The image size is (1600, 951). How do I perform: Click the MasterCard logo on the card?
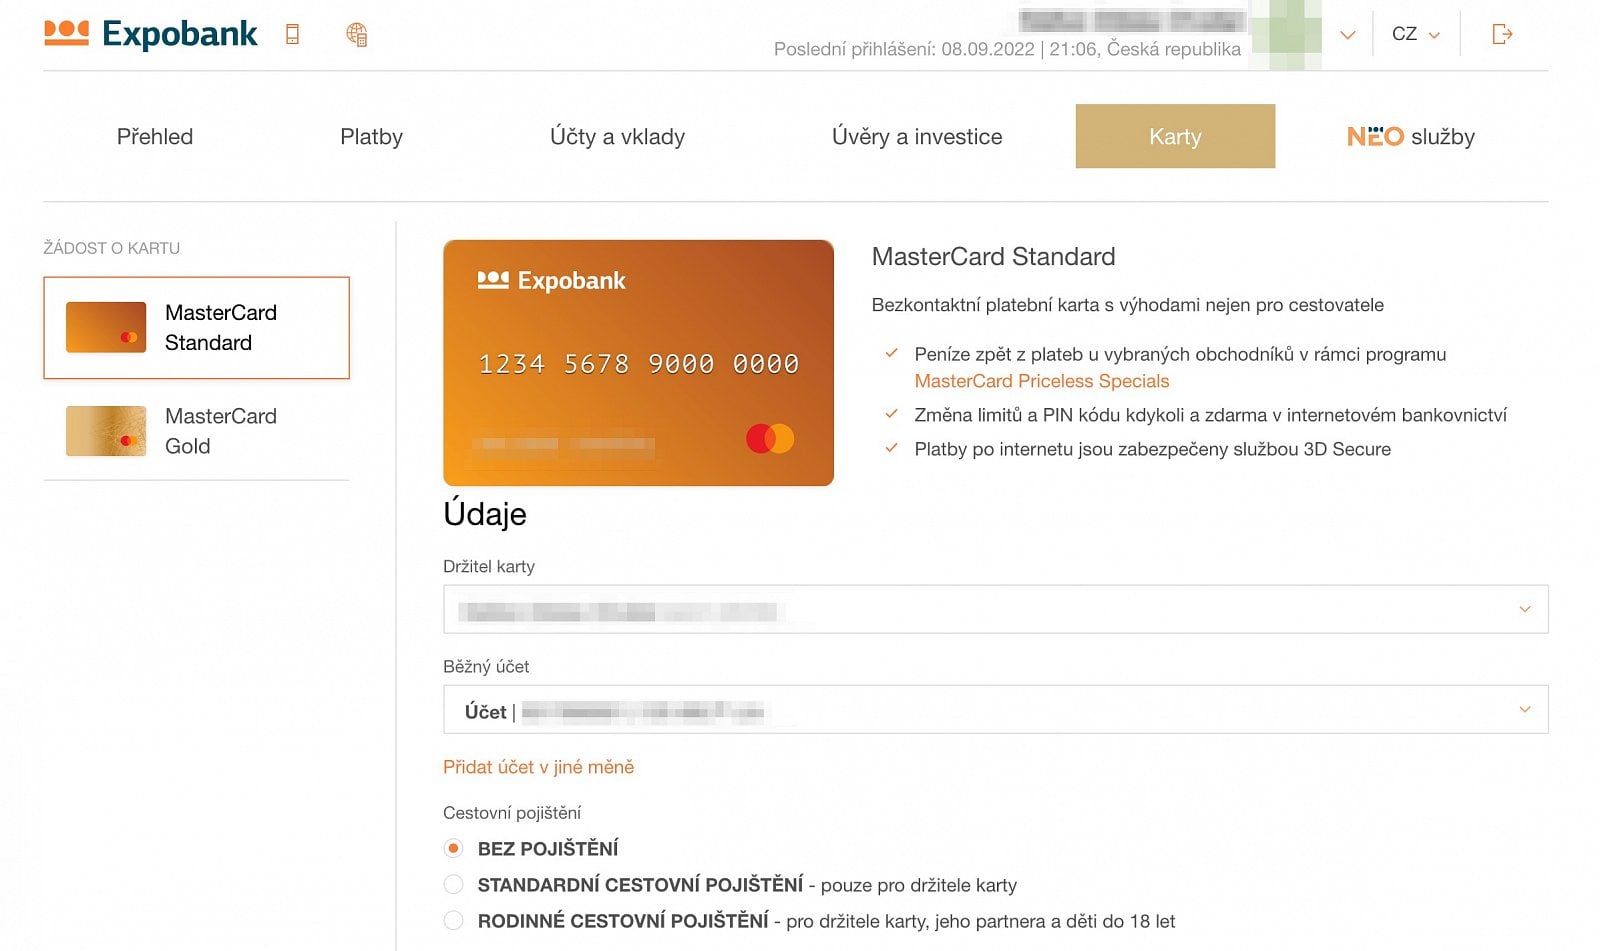point(770,438)
